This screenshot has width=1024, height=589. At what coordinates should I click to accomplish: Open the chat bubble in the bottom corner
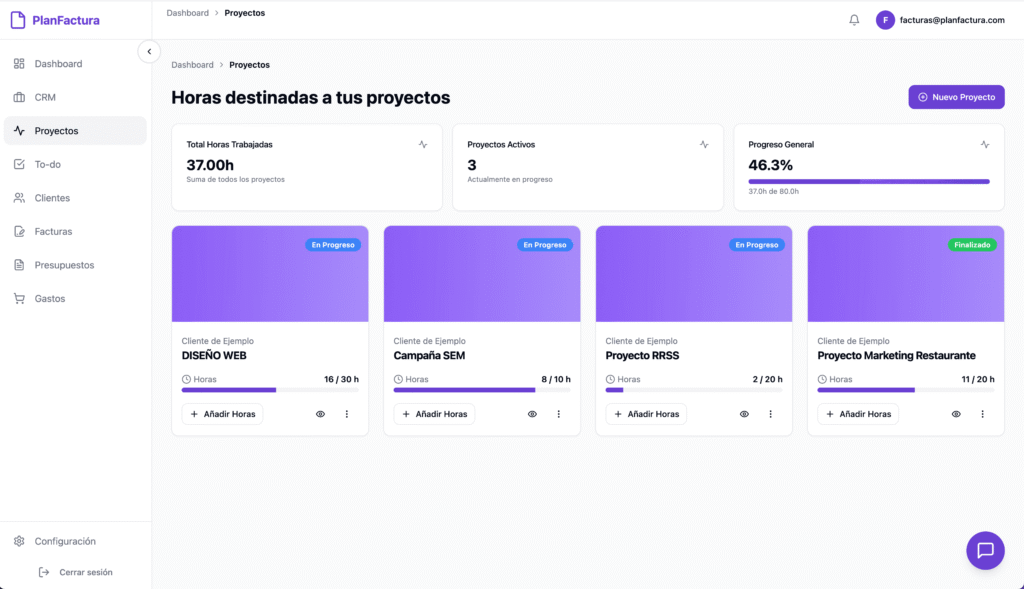tap(985, 550)
